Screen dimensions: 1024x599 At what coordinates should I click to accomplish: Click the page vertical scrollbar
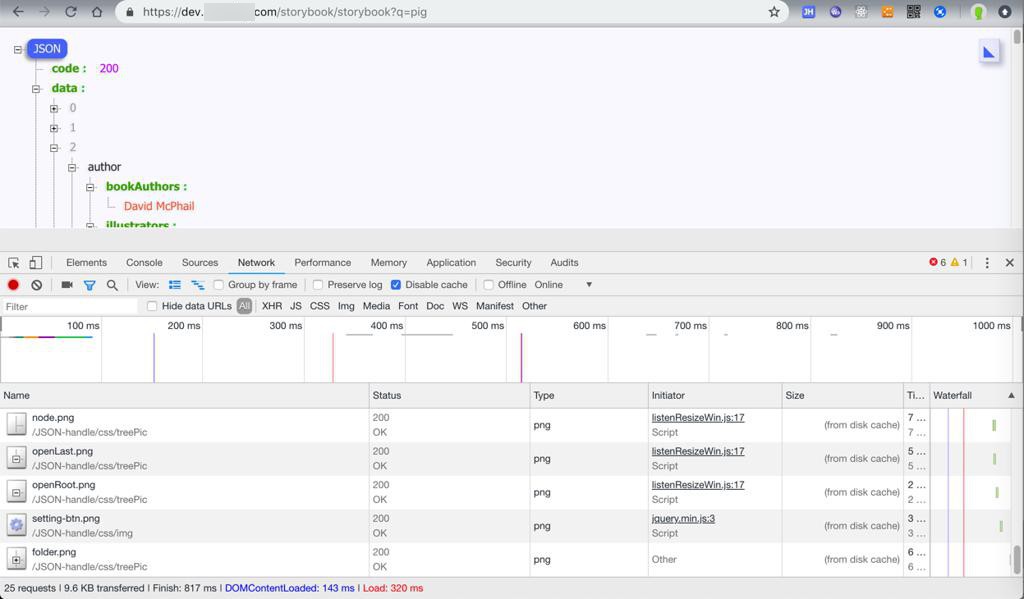[1017, 36]
